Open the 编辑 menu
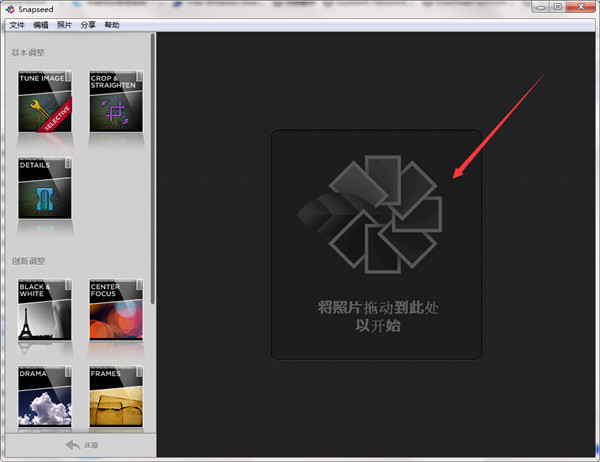This screenshot has width=600, height=462. 41,23
